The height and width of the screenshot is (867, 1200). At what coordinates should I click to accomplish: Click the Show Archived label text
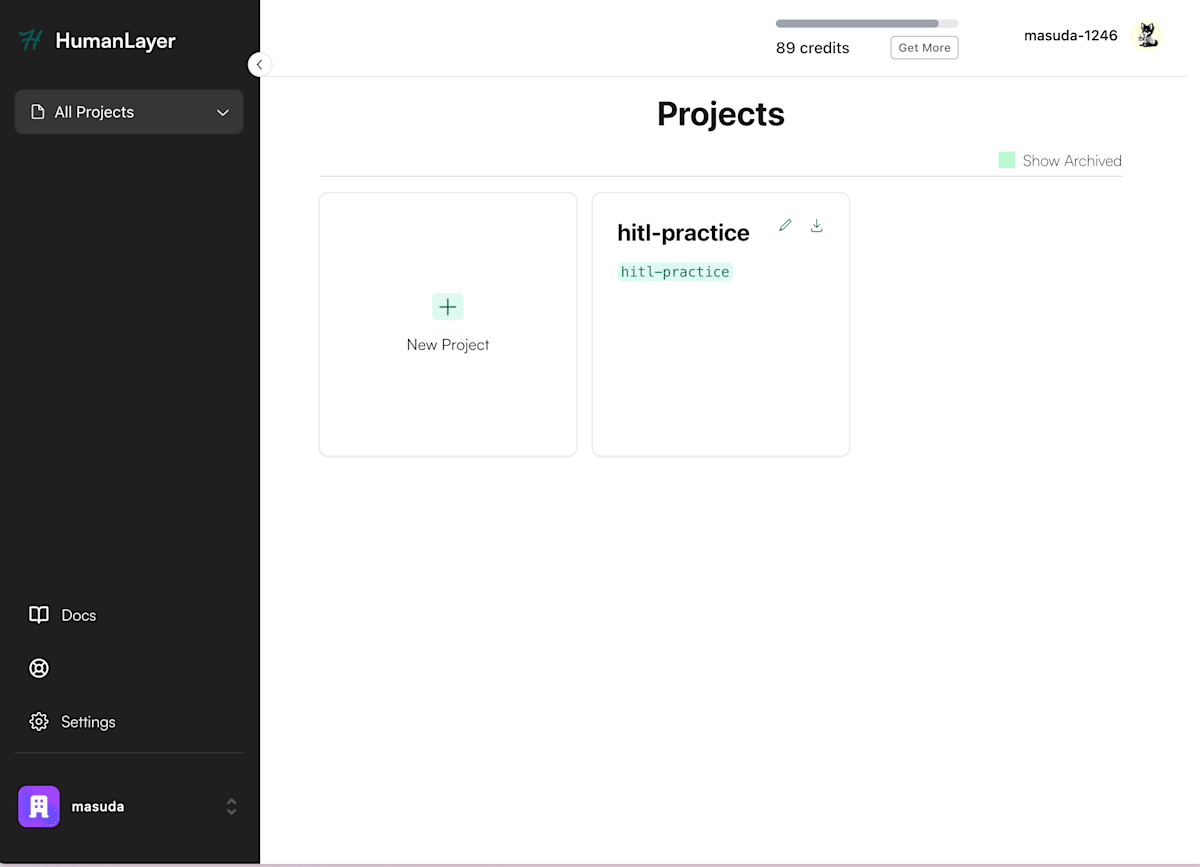tap(1072, 160)
